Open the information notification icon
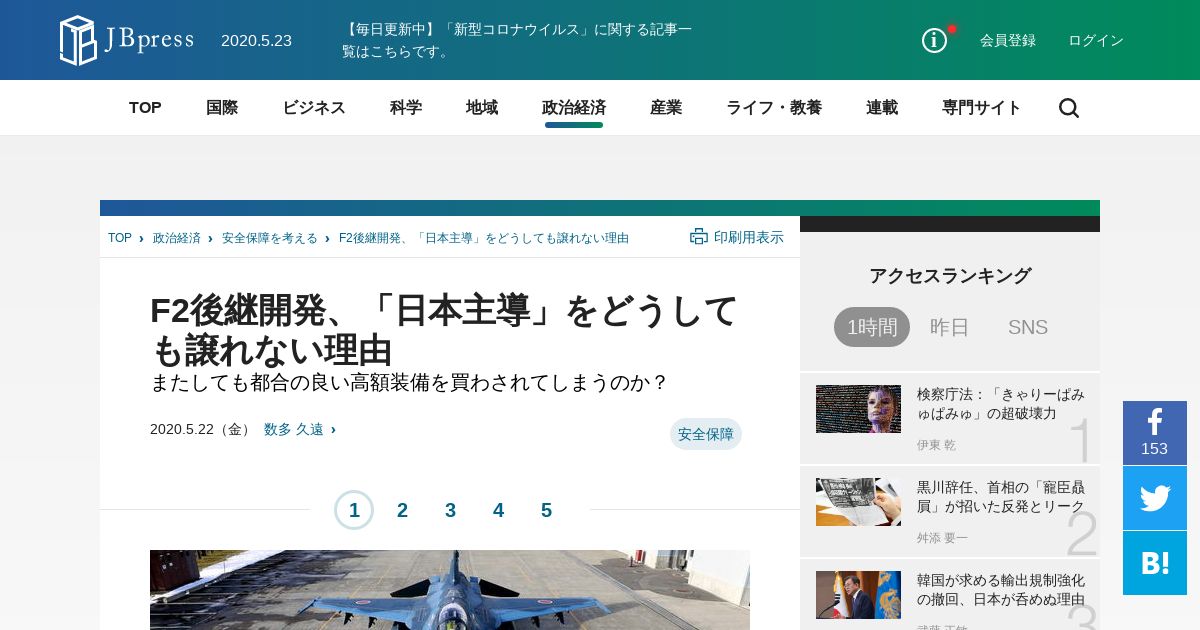1200x630 pixels. [934, 40]
